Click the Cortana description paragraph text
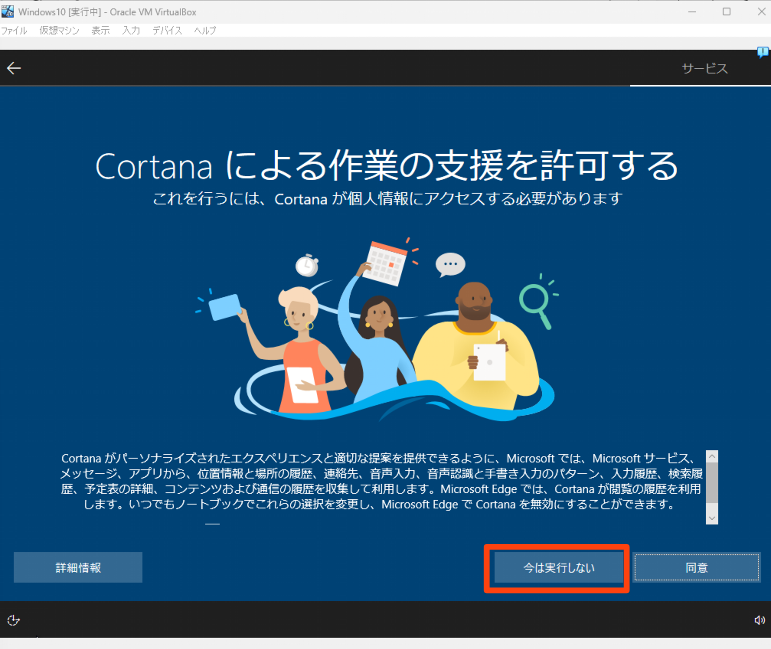Screen dimensions: 771x649 [x=381, y=481]
